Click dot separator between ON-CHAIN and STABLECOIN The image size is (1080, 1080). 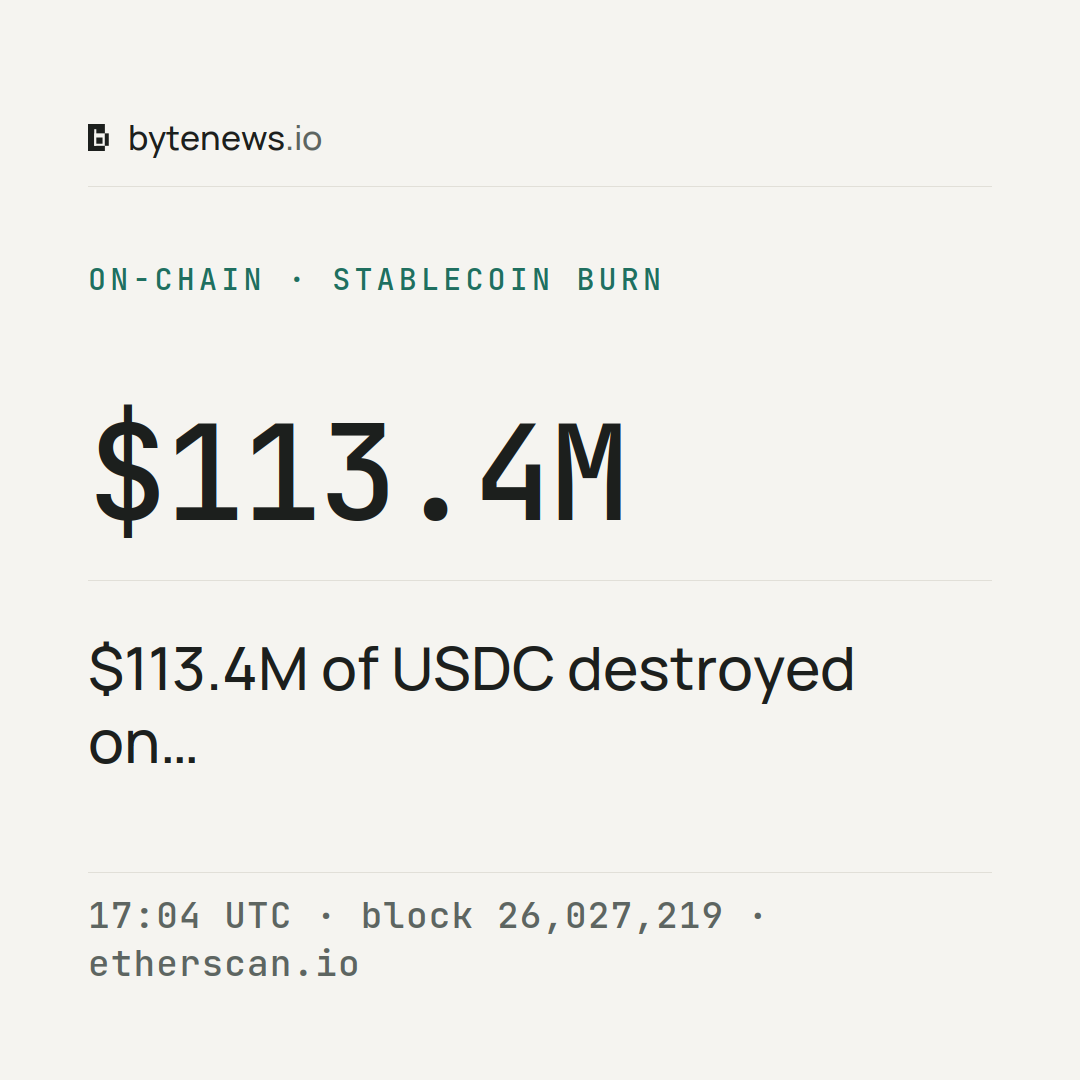[298, 280]
